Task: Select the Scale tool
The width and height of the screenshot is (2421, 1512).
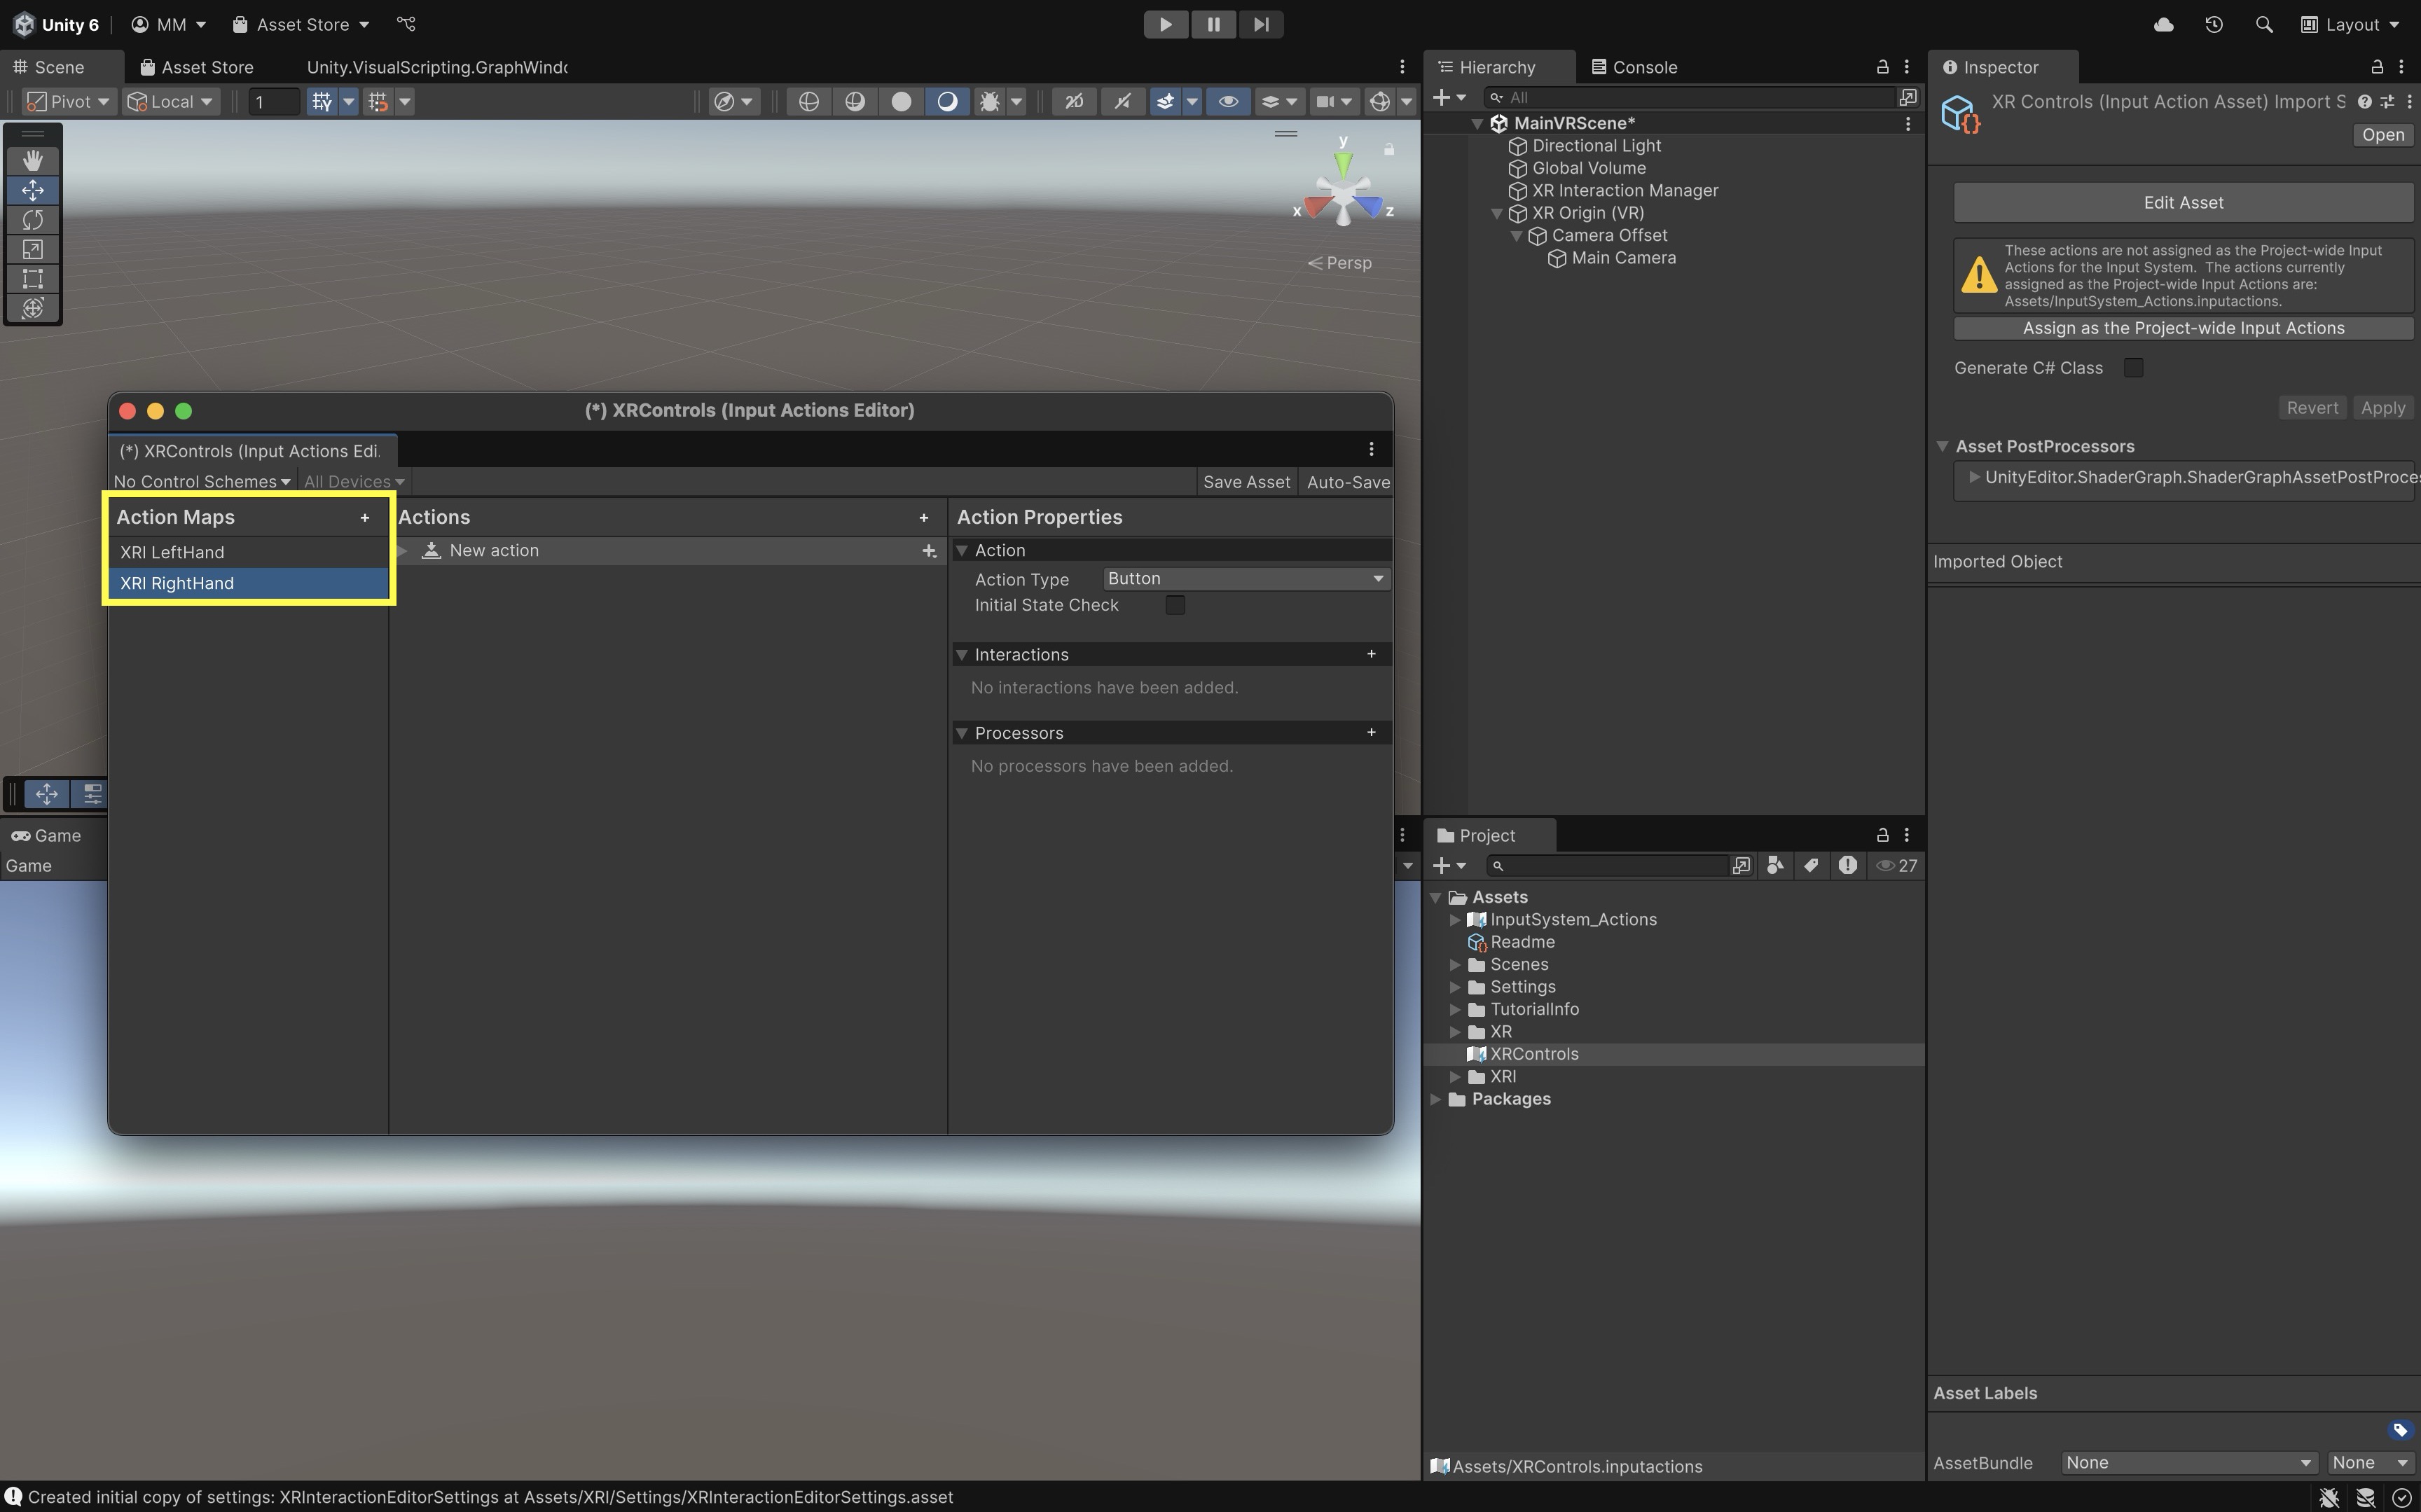Action: tap(32, 249)
